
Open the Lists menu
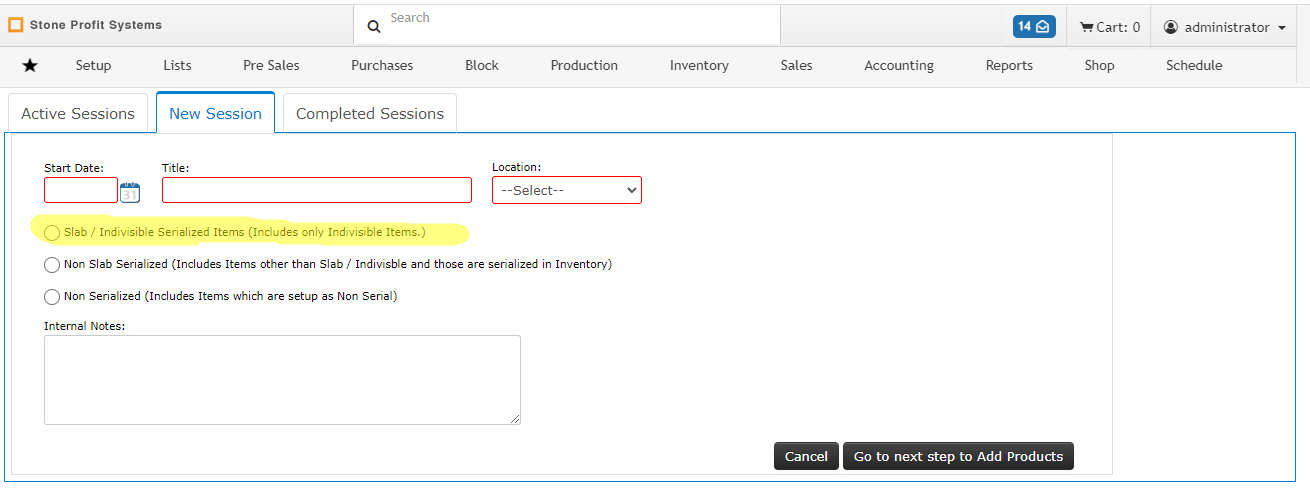177,65
